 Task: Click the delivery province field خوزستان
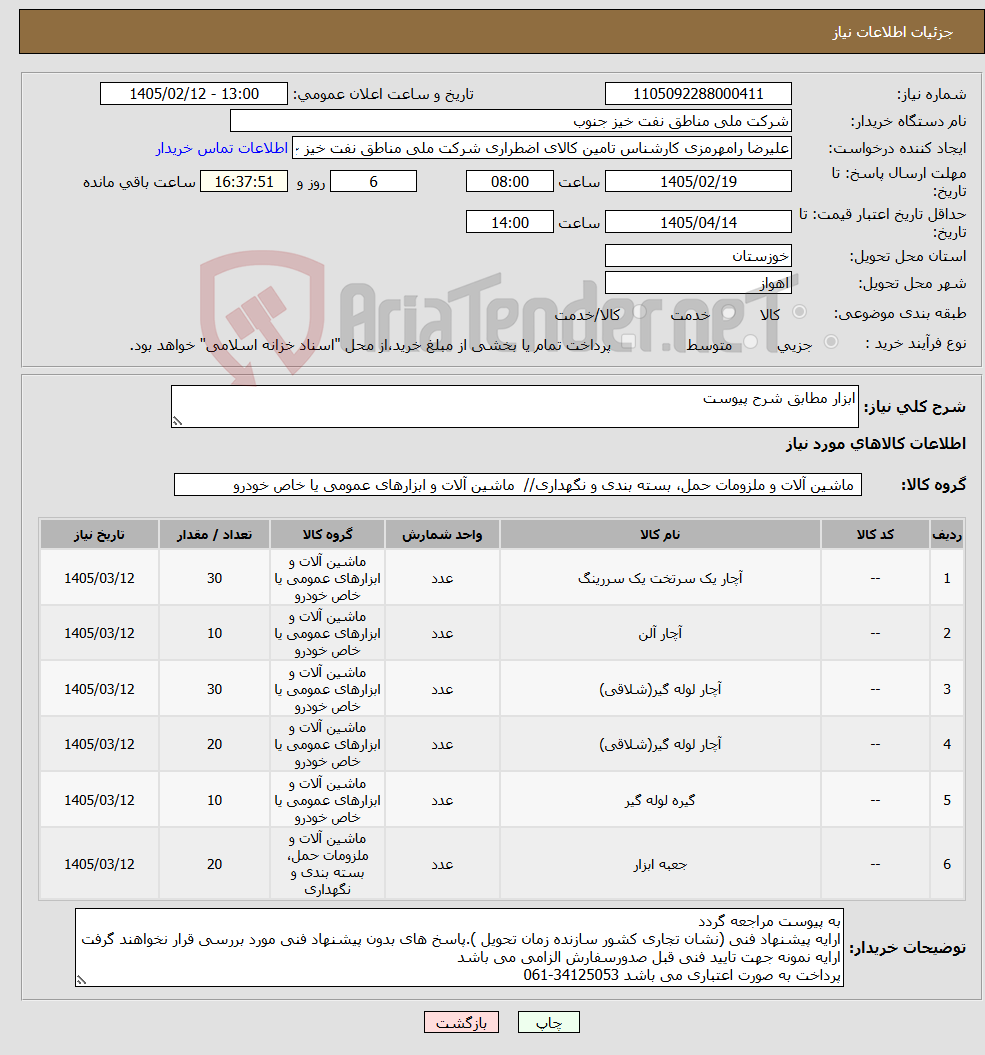698,256
